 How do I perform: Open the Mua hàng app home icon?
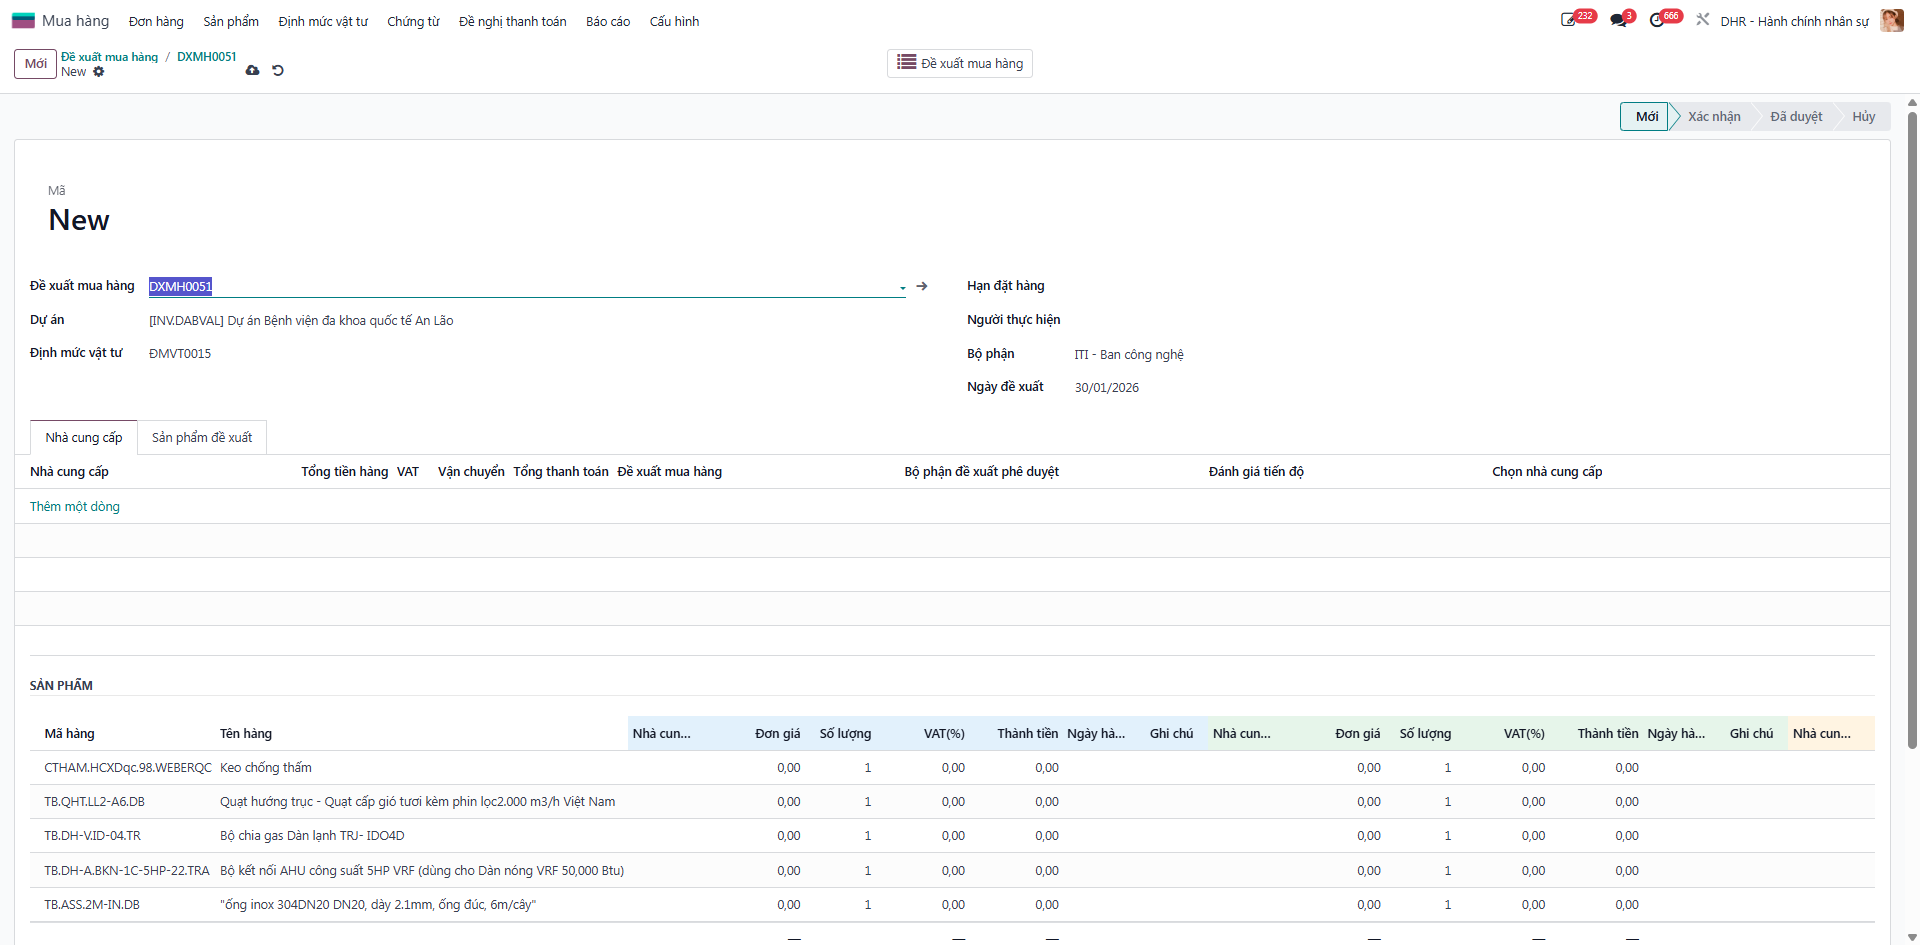pyautogui.click(x=23, y=21)
